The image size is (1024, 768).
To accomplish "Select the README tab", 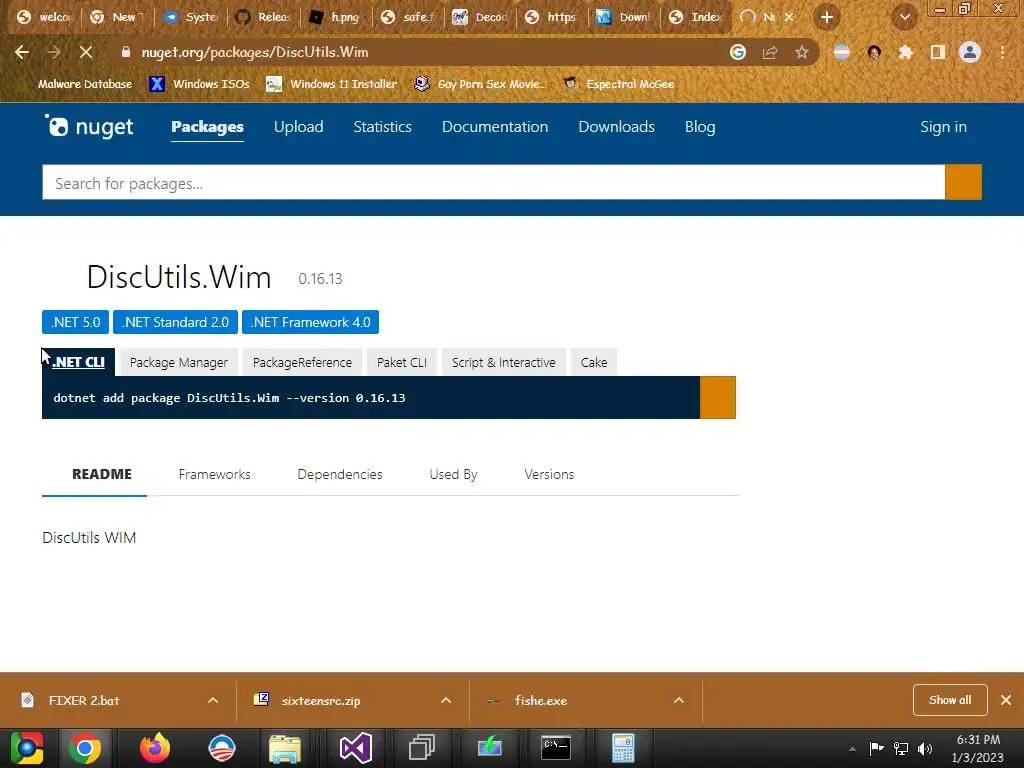I will (101, 474).
